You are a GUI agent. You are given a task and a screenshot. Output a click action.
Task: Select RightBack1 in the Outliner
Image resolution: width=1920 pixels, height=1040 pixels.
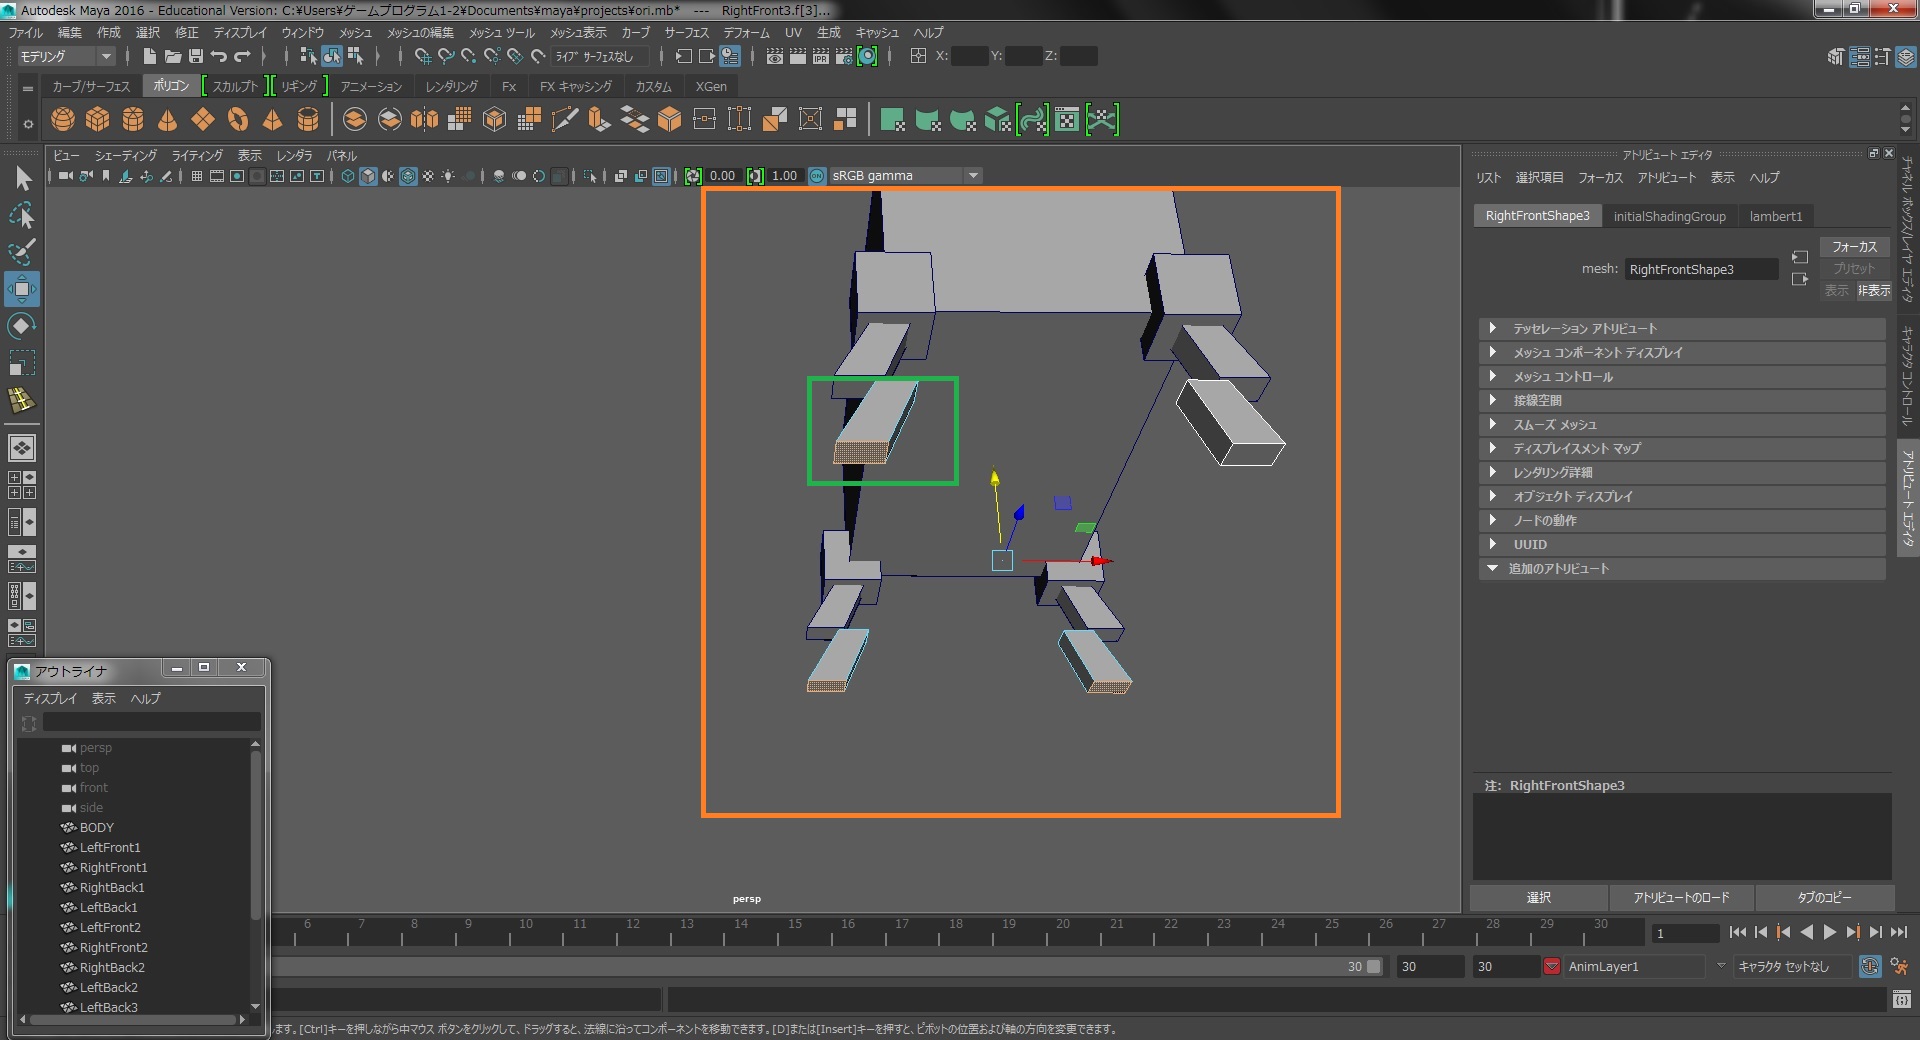tap(112, 888)
